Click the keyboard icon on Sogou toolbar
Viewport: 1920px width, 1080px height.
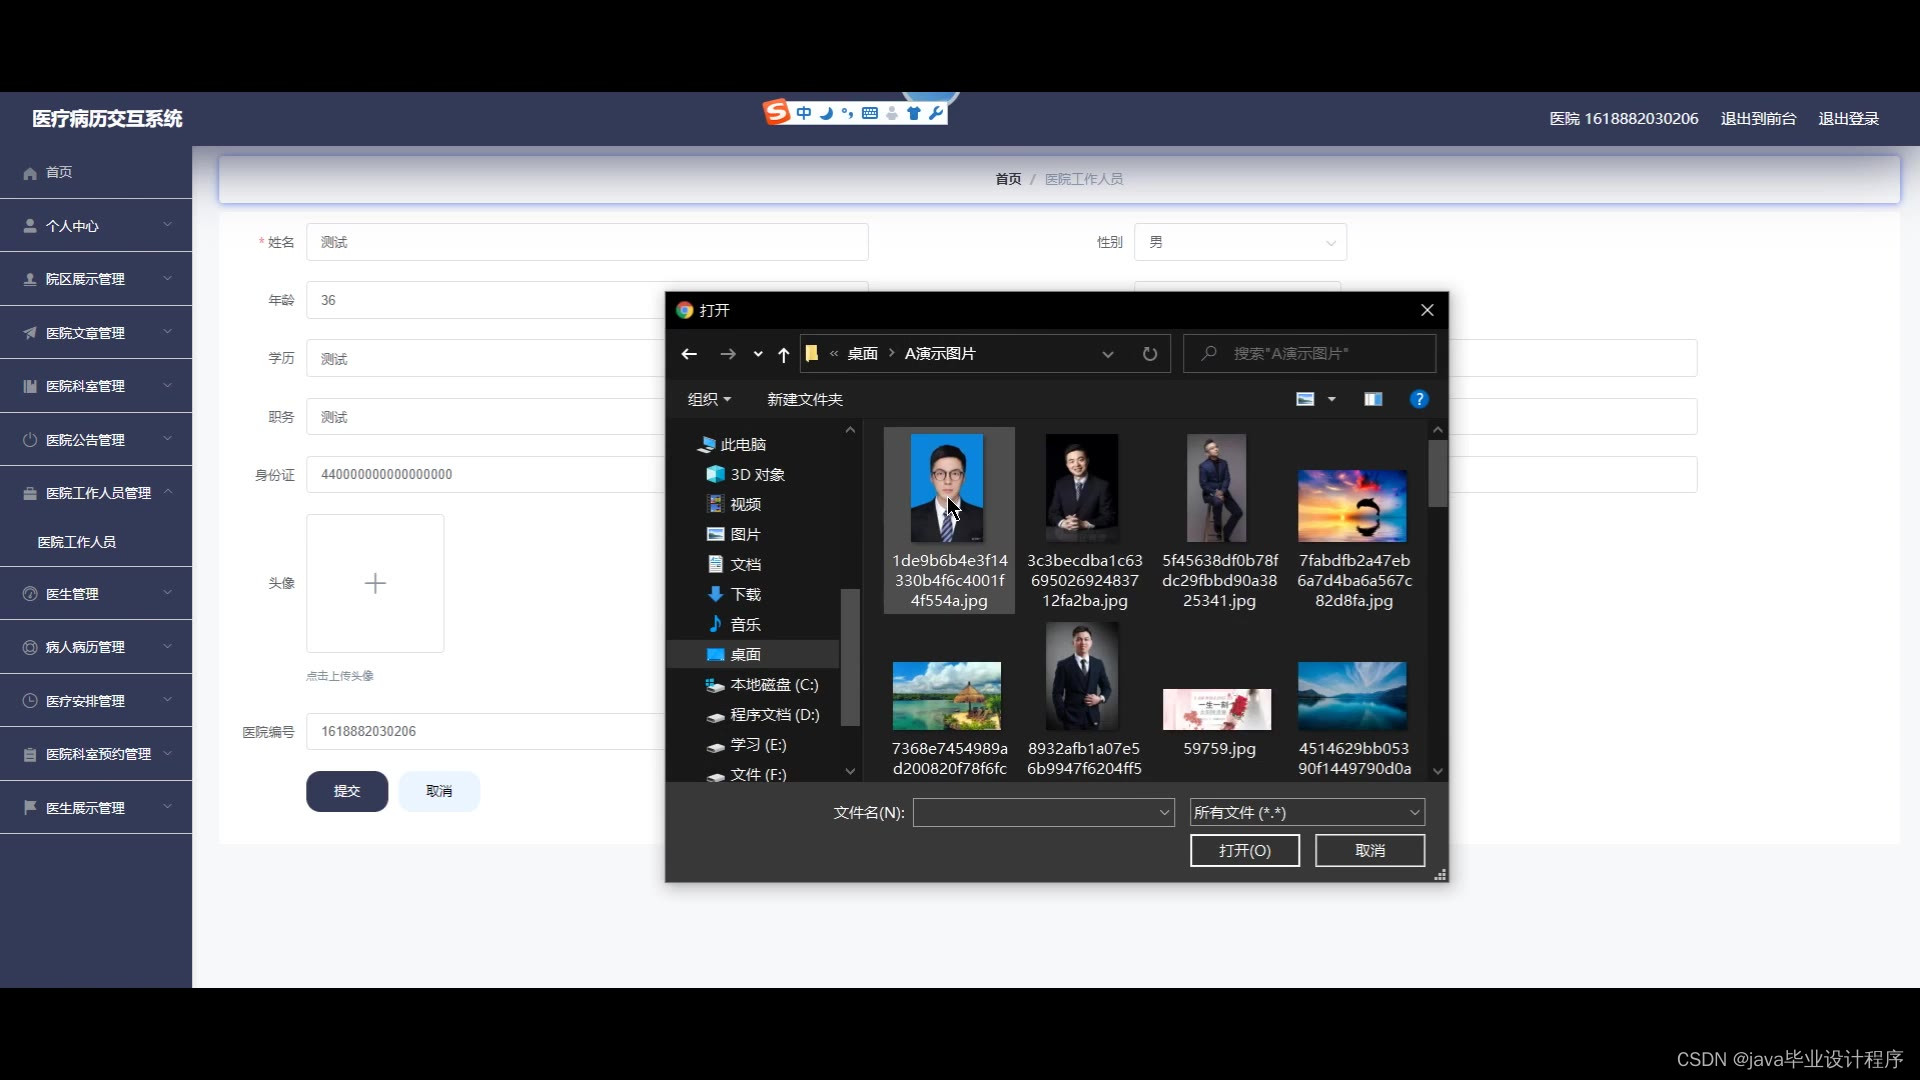pyautogui.click(x=870, y=113)
